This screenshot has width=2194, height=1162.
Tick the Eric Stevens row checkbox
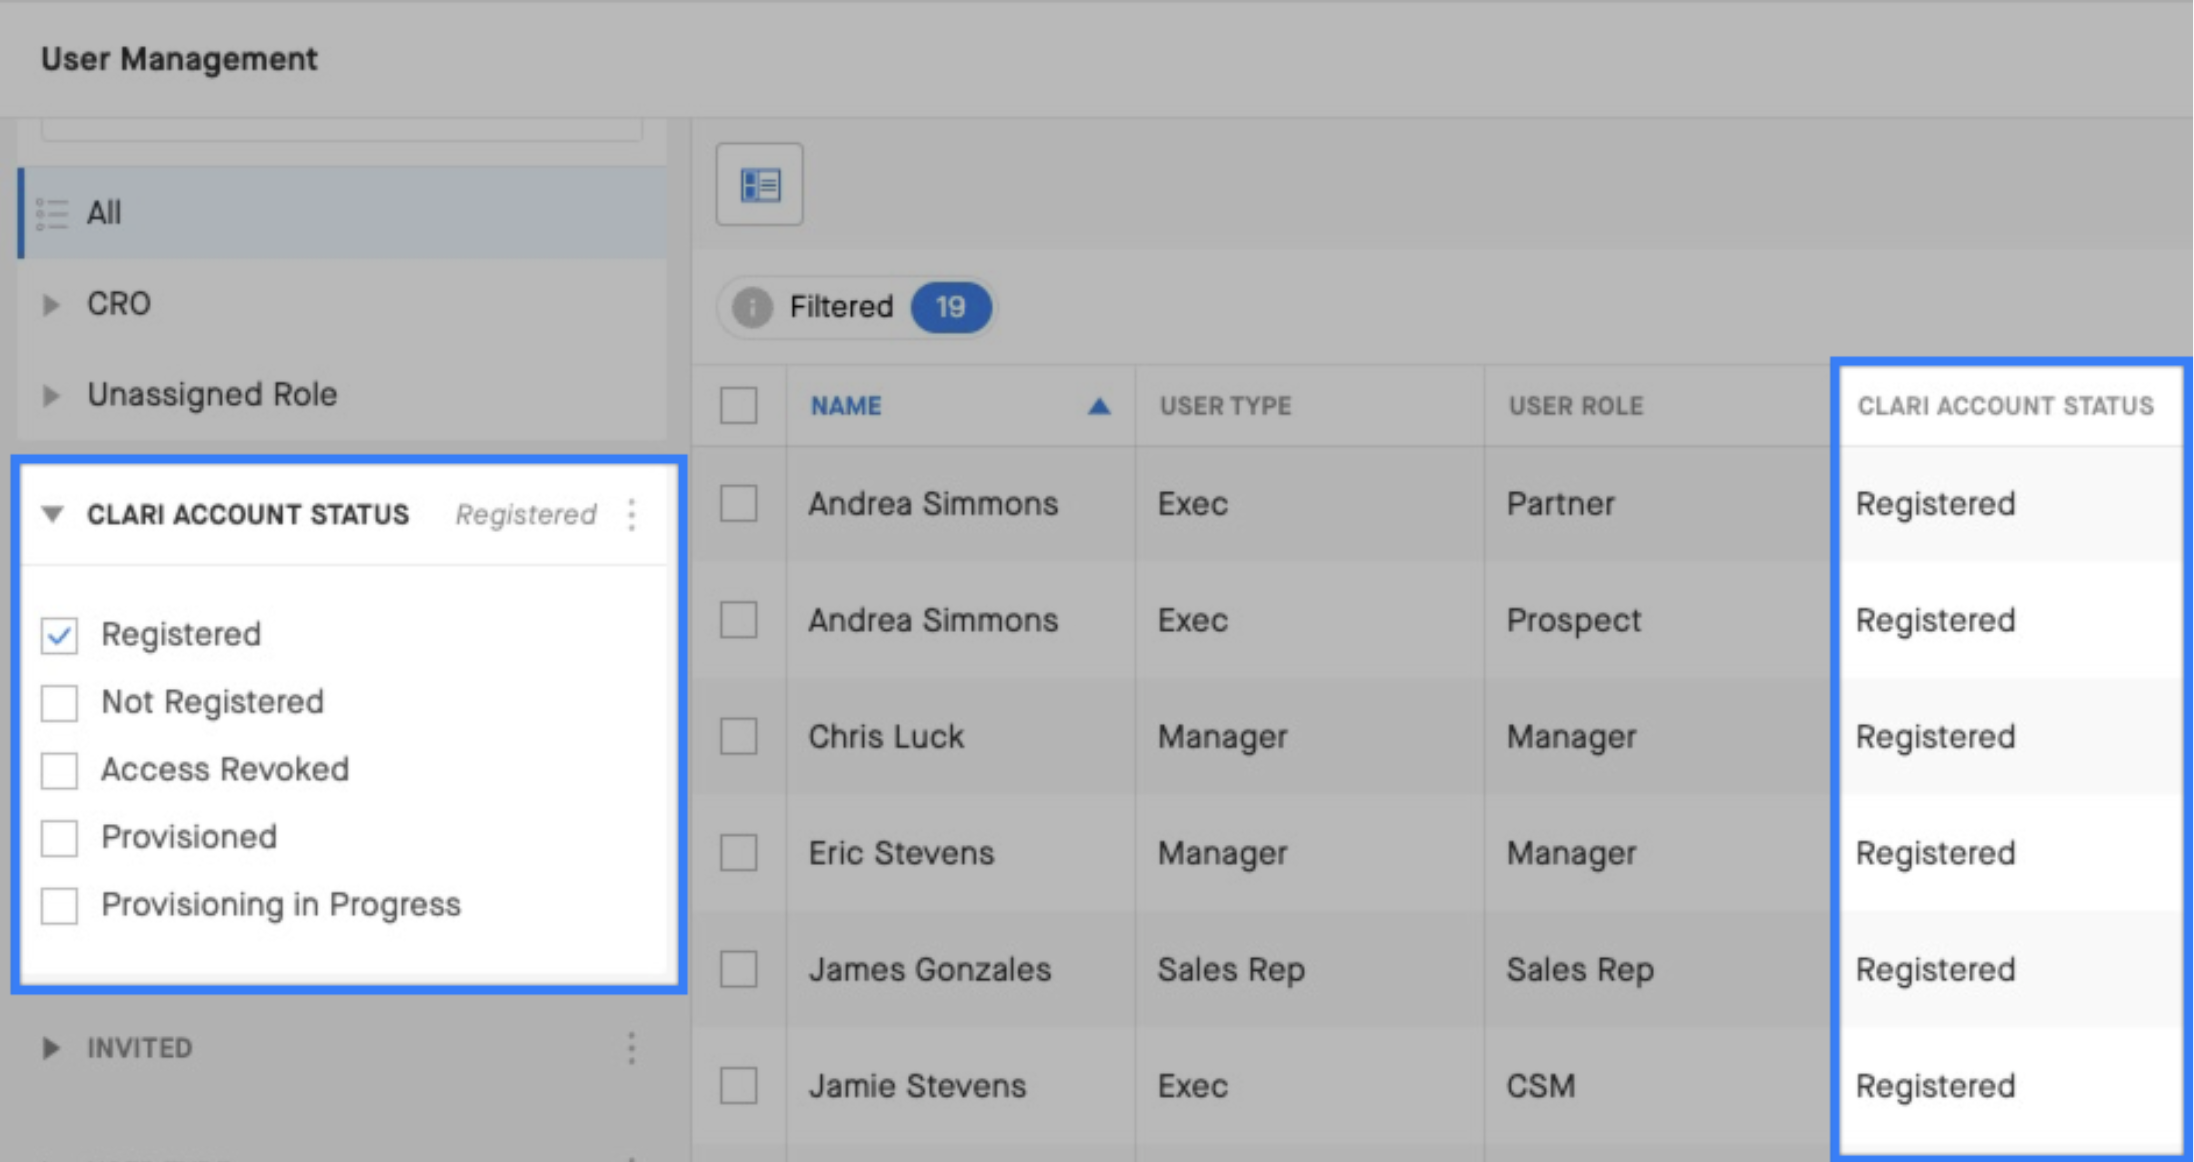point(739,853)
